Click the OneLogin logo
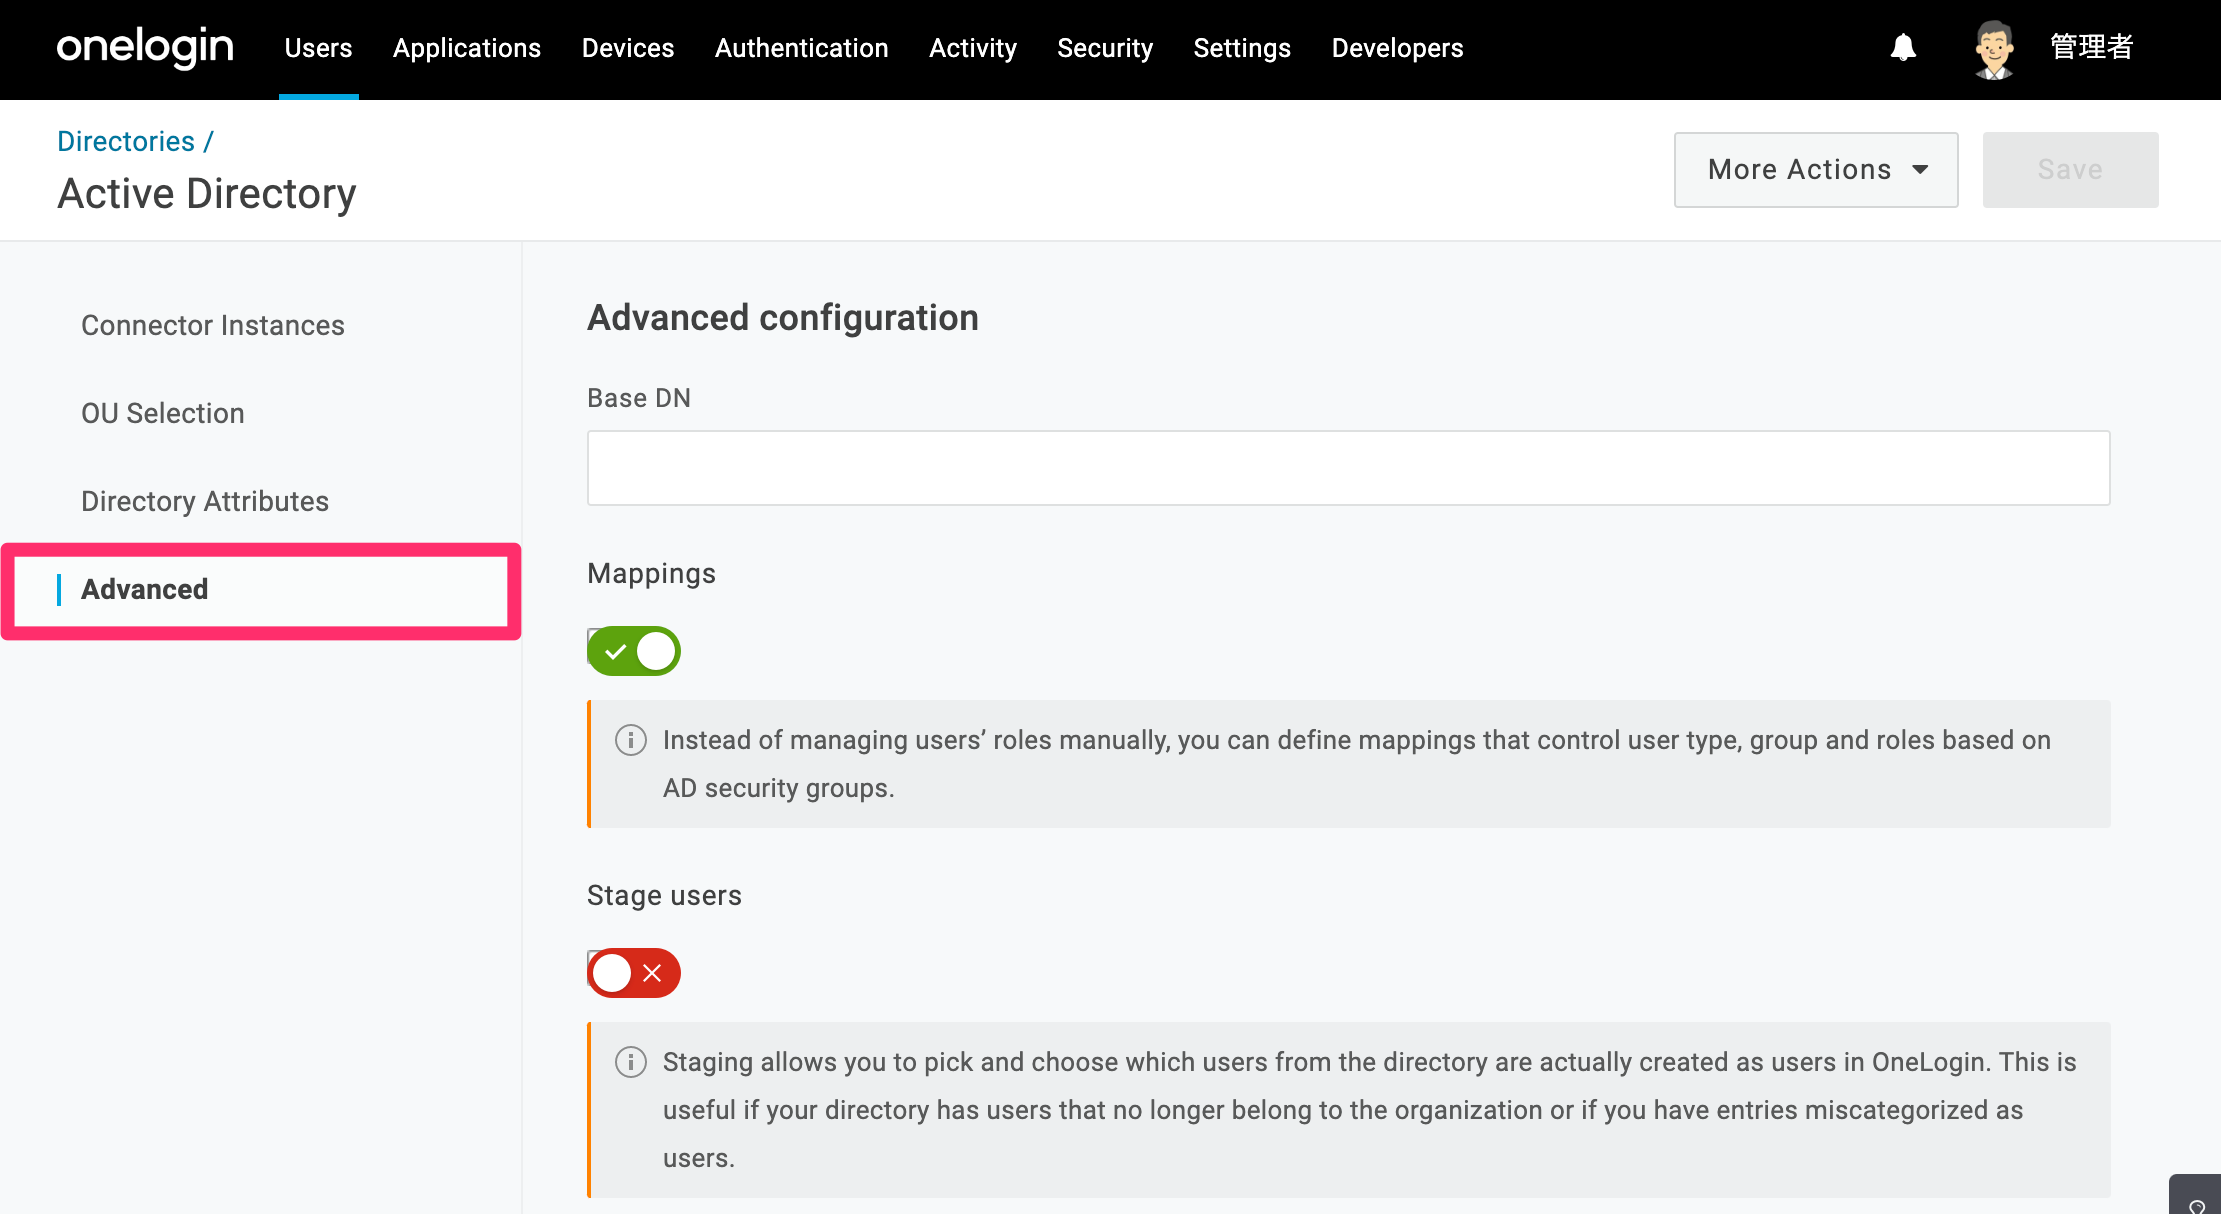The image size is (2221, 1214). pos(145,48)
